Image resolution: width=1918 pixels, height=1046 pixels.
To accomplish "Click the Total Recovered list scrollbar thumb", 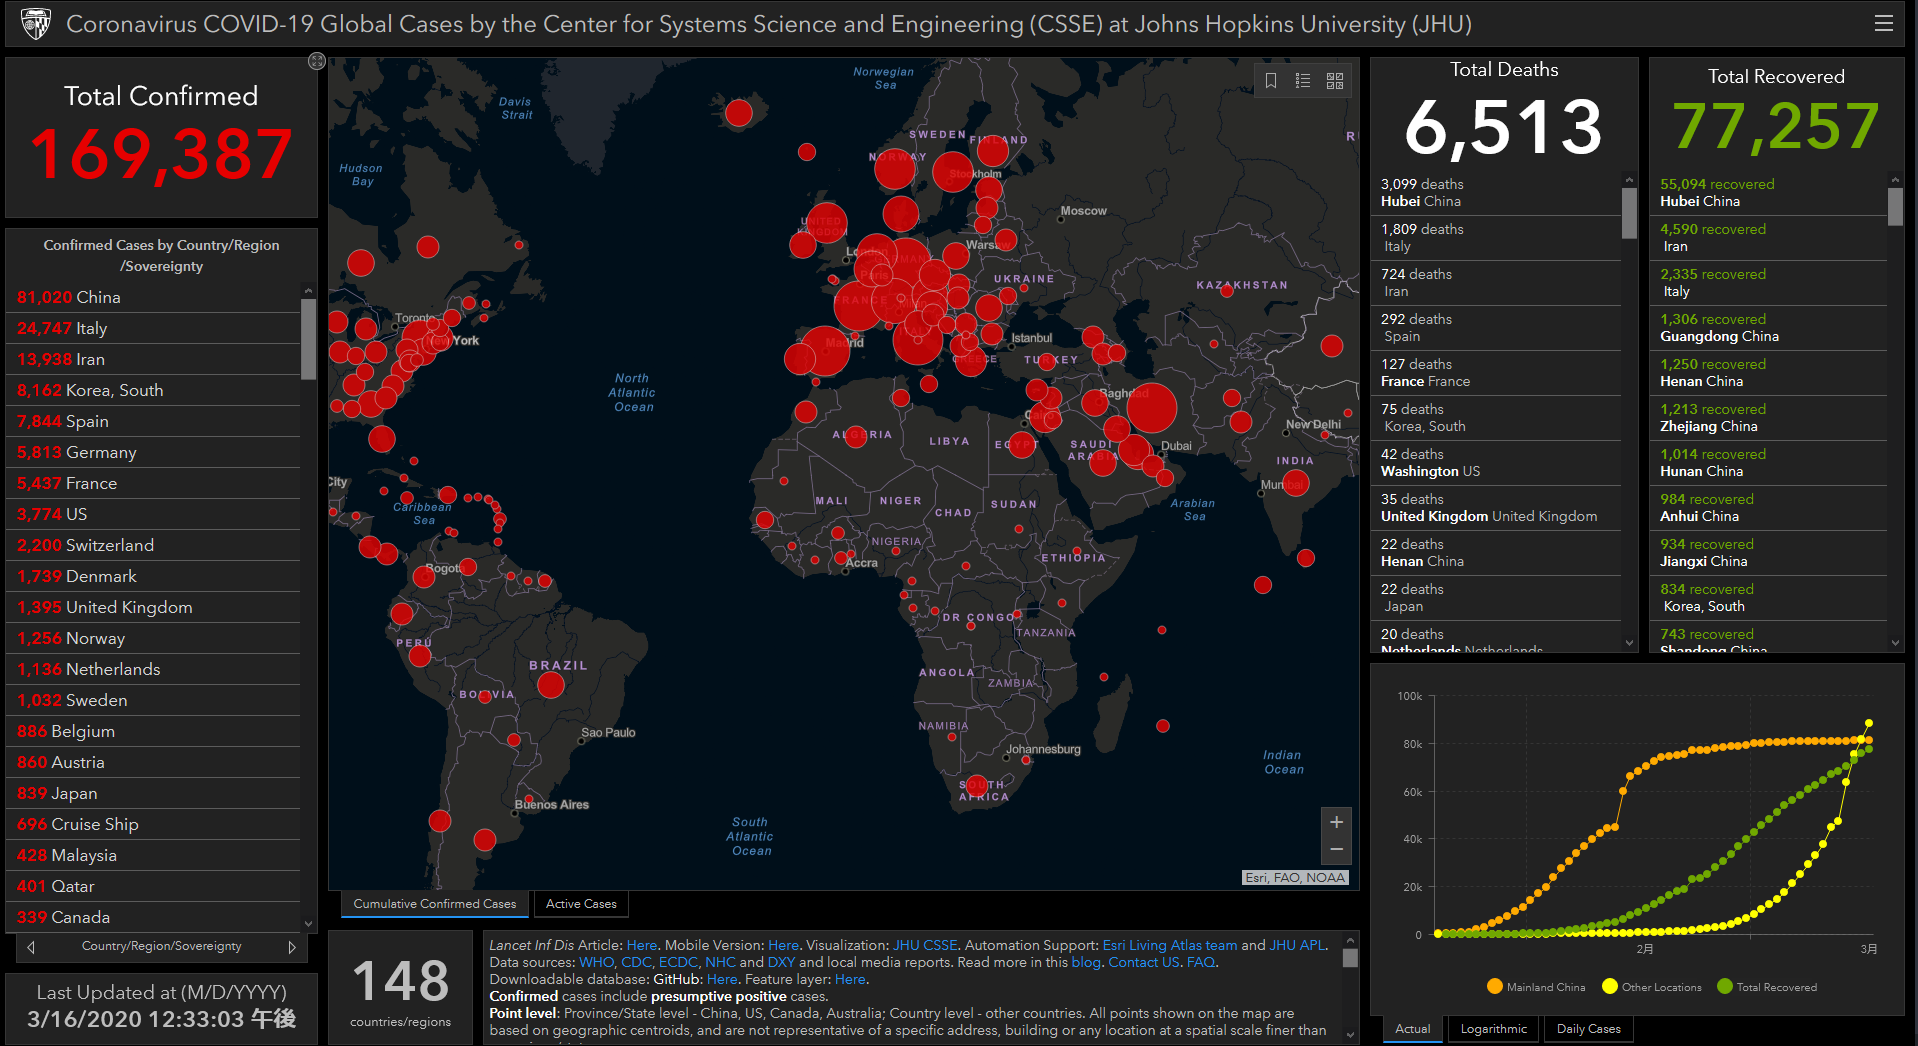I will 1895,207.
